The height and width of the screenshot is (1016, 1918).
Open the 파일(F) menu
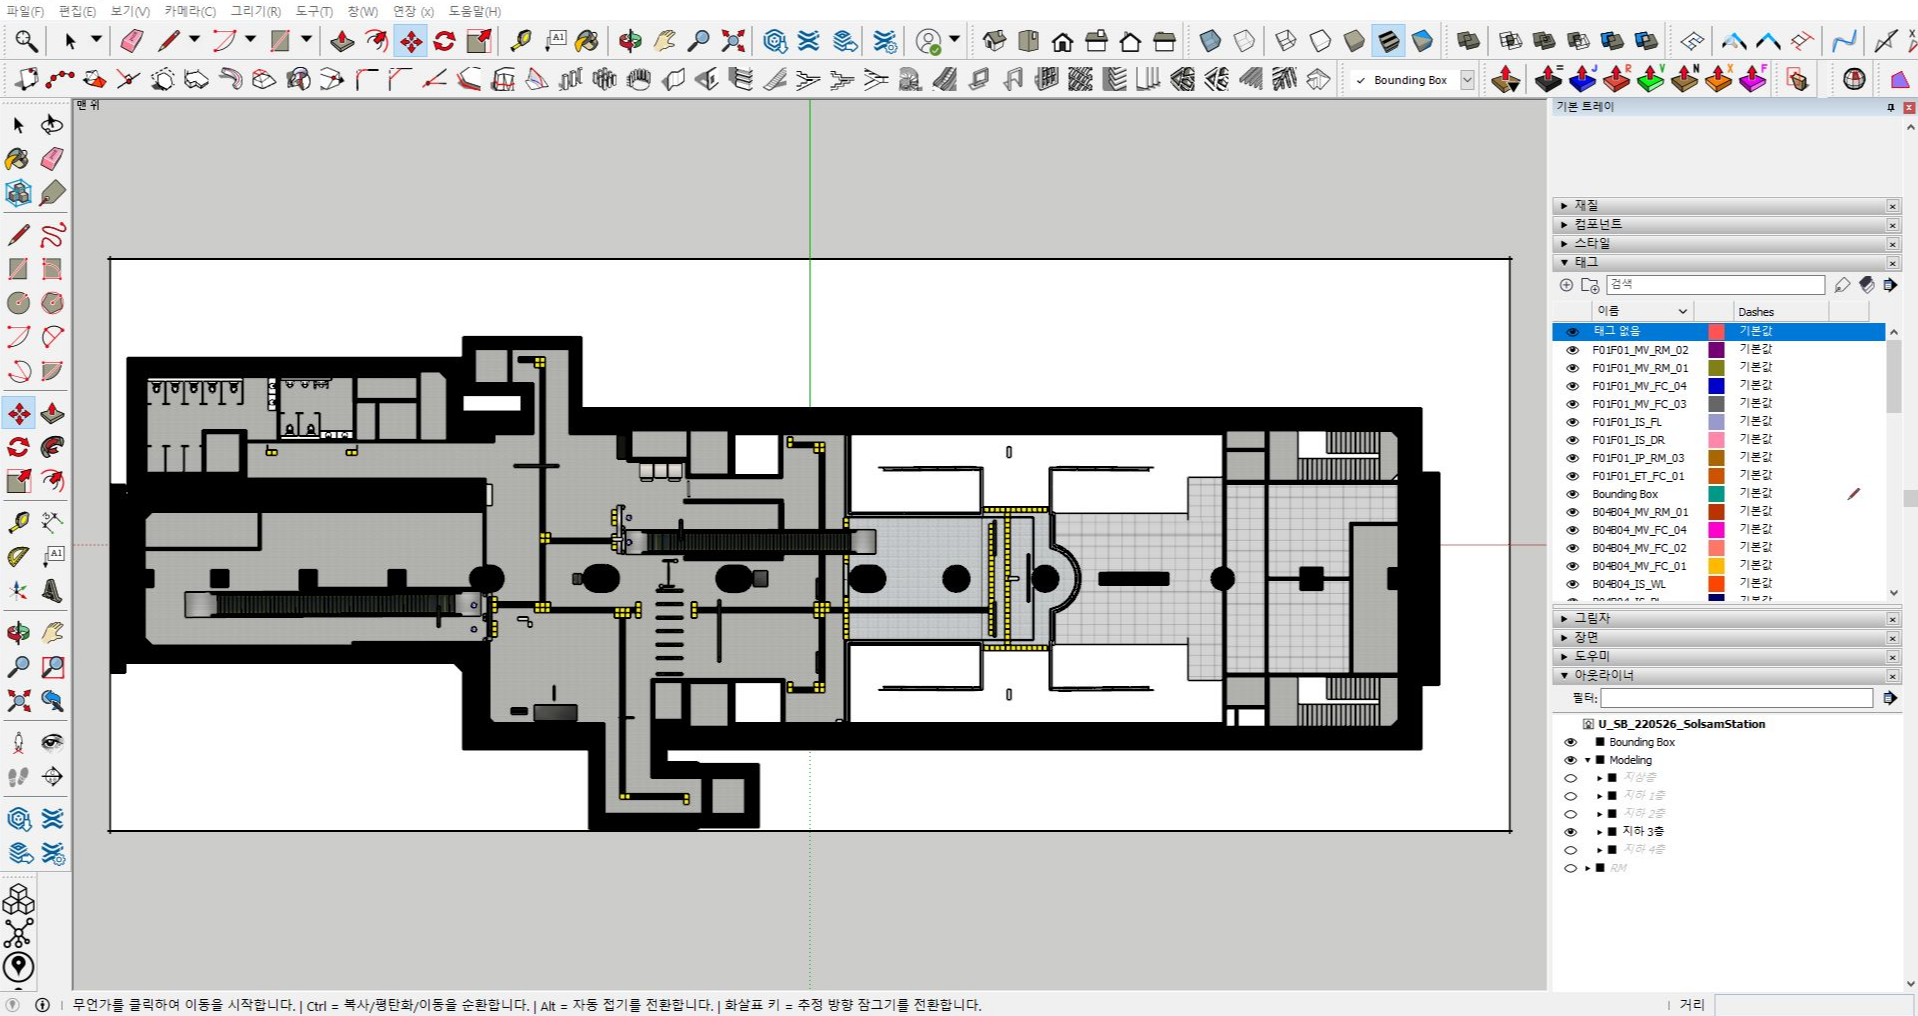click(25, 11)
